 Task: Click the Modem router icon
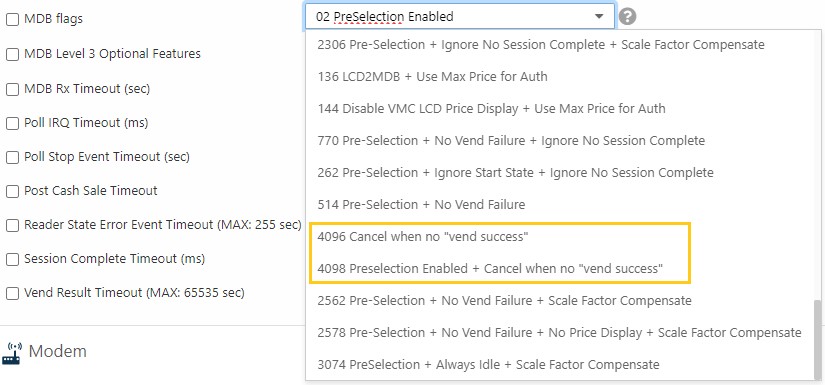pyautogui.click(x=12, y=352)
